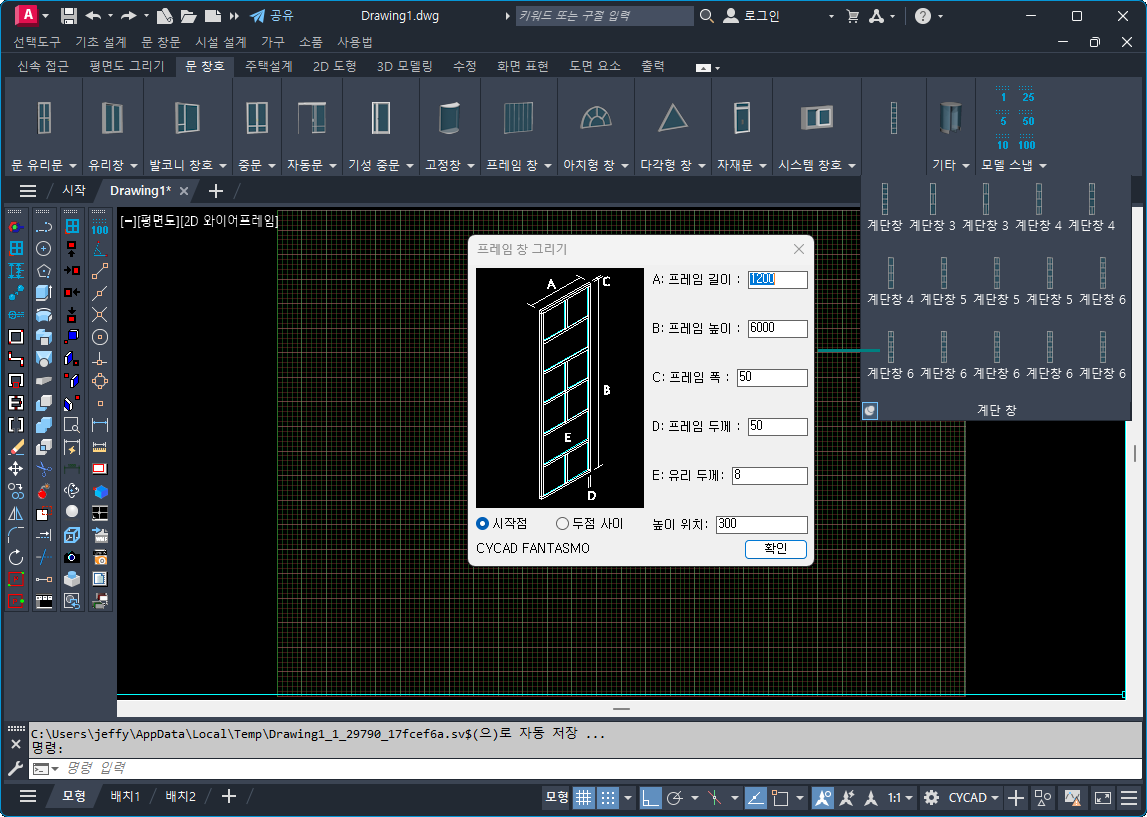Open the CYCAD workspace dropdown
Image resolution: width=1147 pixels, height=817 pixels.
974,797
